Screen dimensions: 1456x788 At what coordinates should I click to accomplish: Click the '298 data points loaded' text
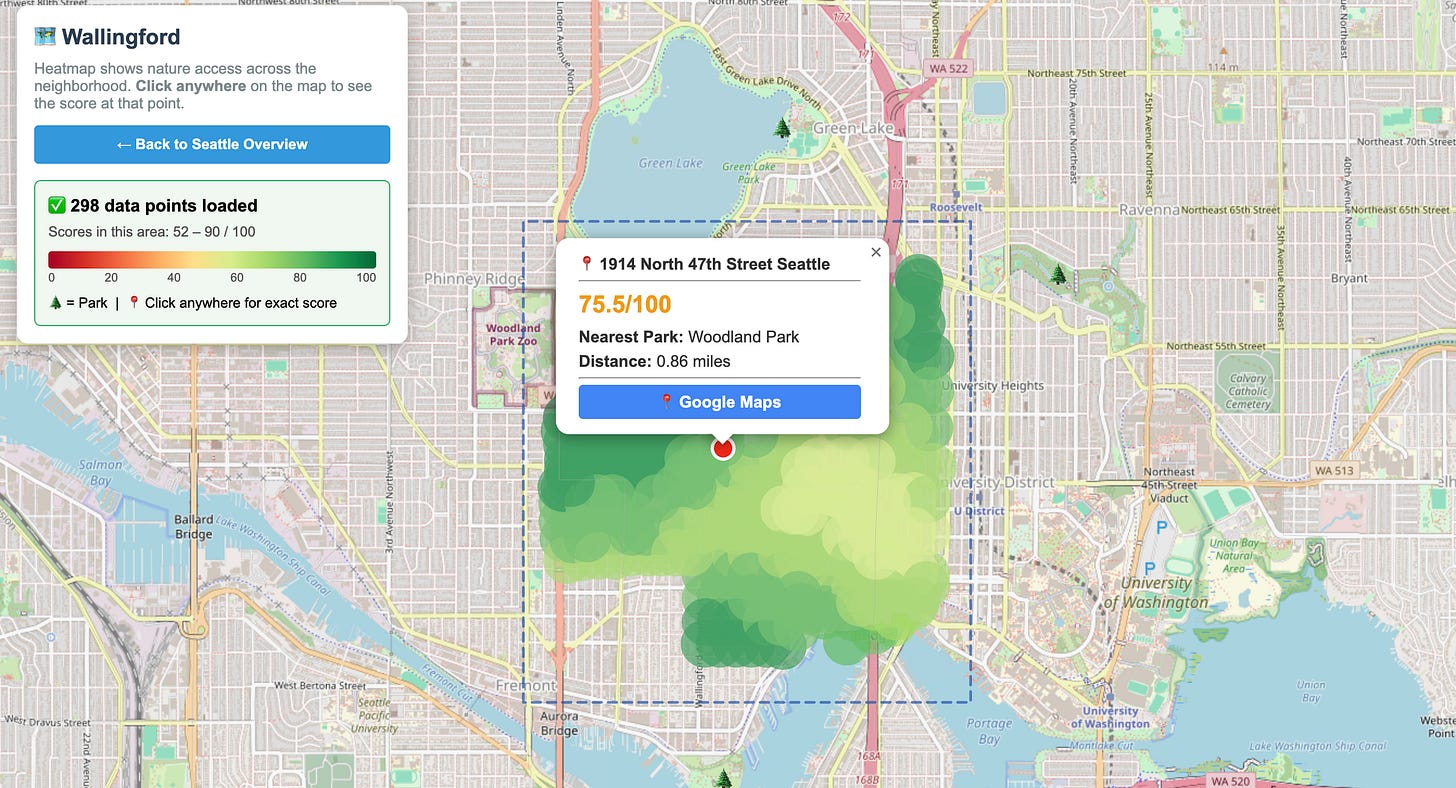tap(164, 205)
